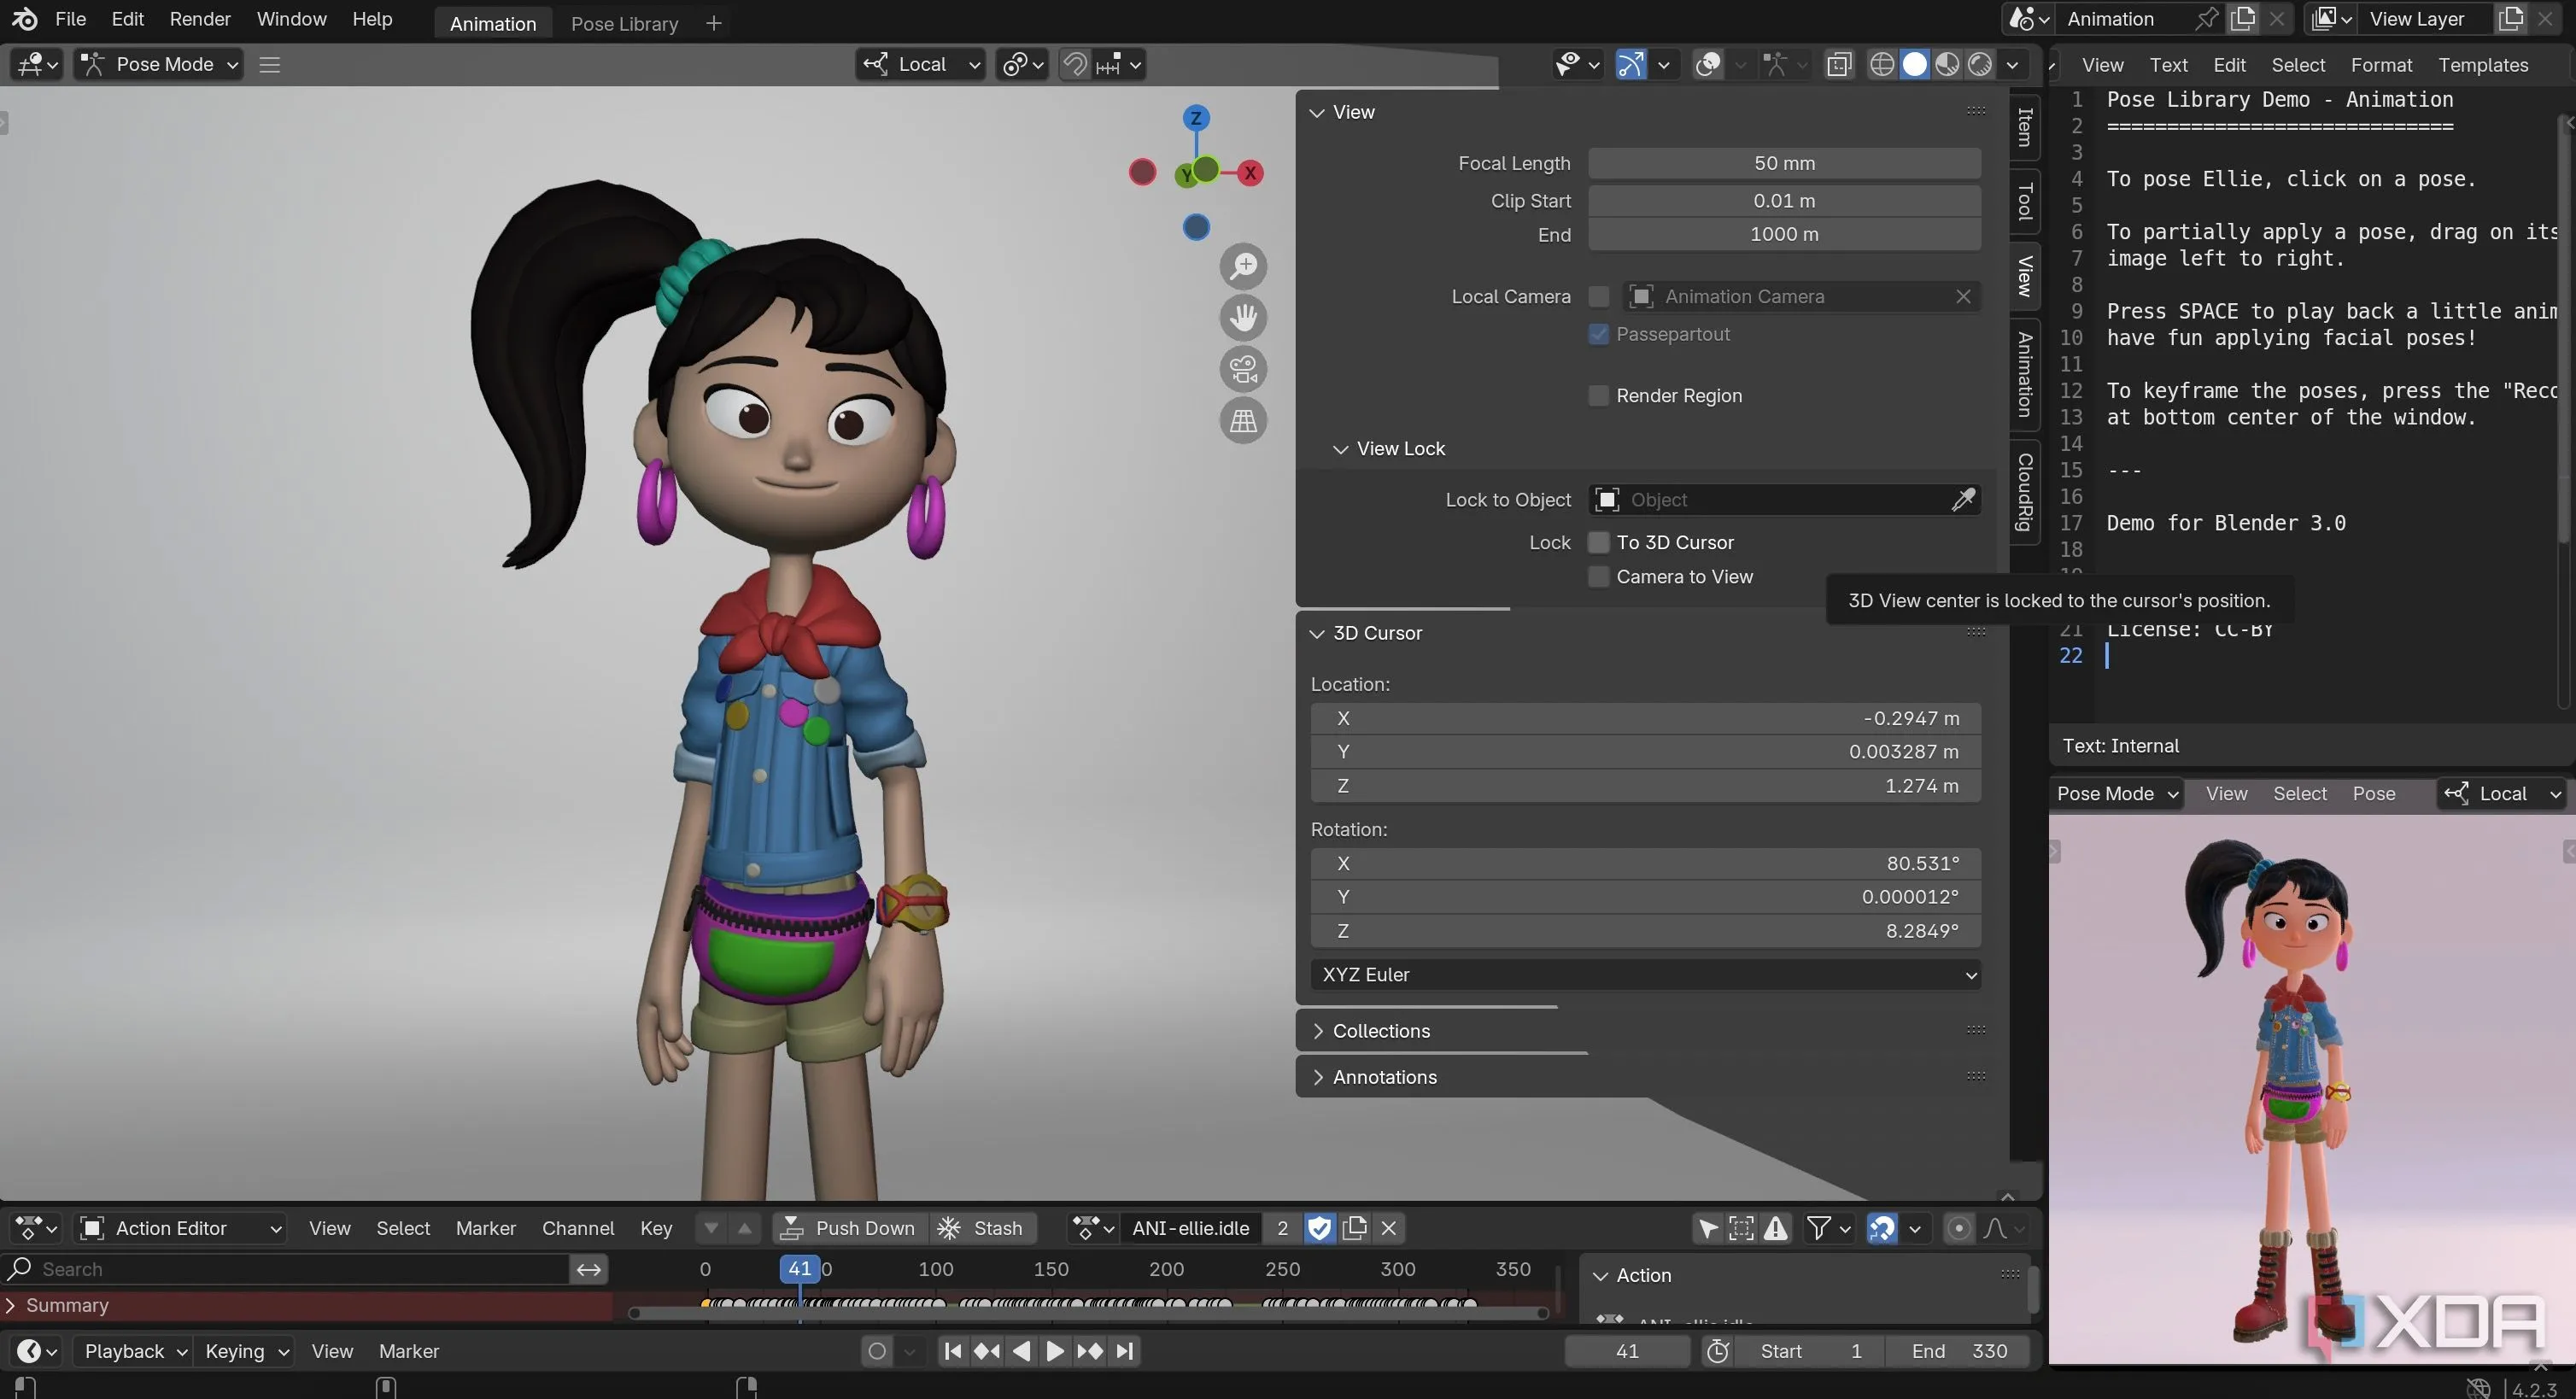Viewport: 2576px width, 1399px height.
Task: Open the Templates menu in text editor
Action: 2482,65
